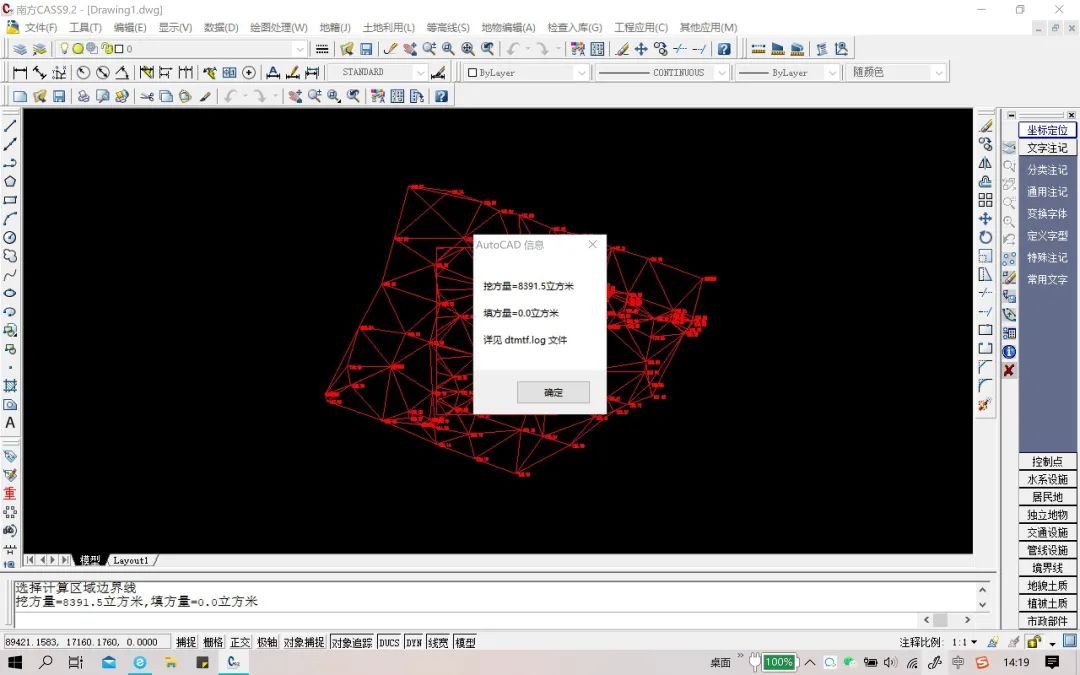This screenshot has width=1080, height=675.
Task: Toggle 栅格 grid display
Action: click(214, 643)
